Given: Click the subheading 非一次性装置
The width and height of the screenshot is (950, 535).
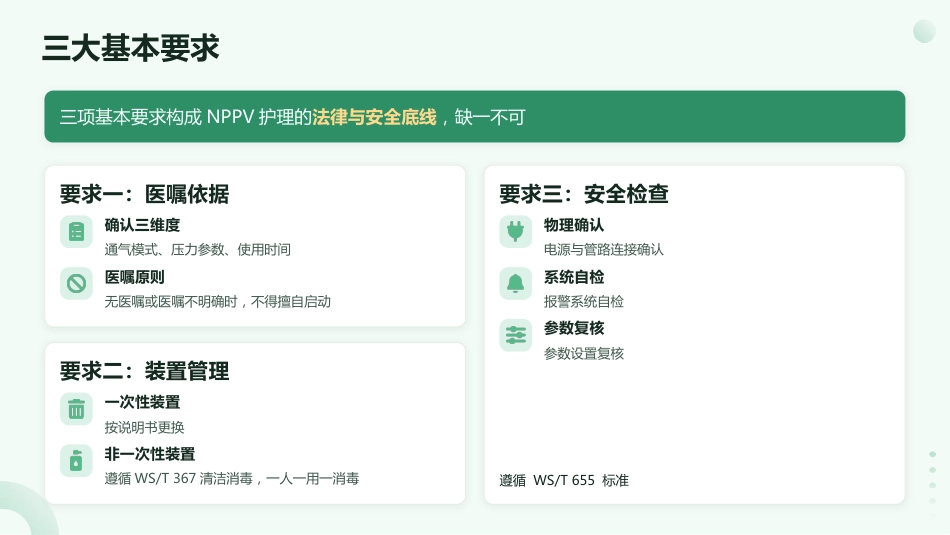Looking at the screenshot, I should [x=150, y=454].
